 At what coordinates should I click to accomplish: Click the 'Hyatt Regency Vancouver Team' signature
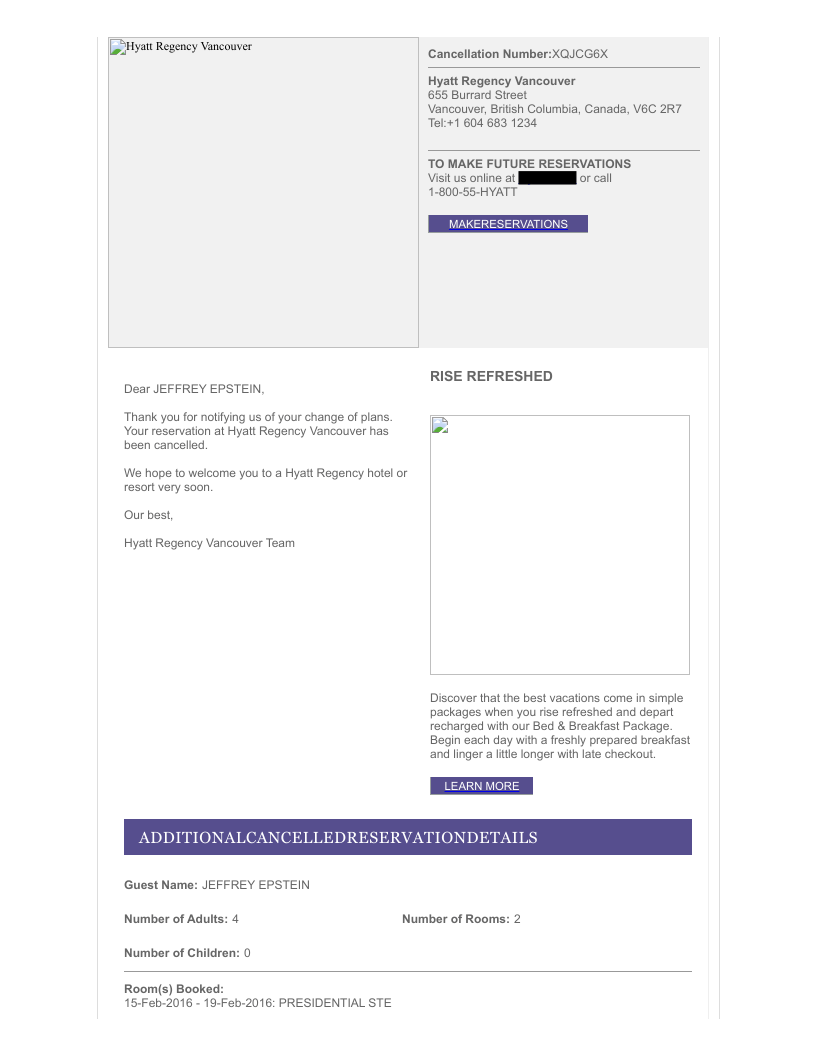tap(209, 543)
